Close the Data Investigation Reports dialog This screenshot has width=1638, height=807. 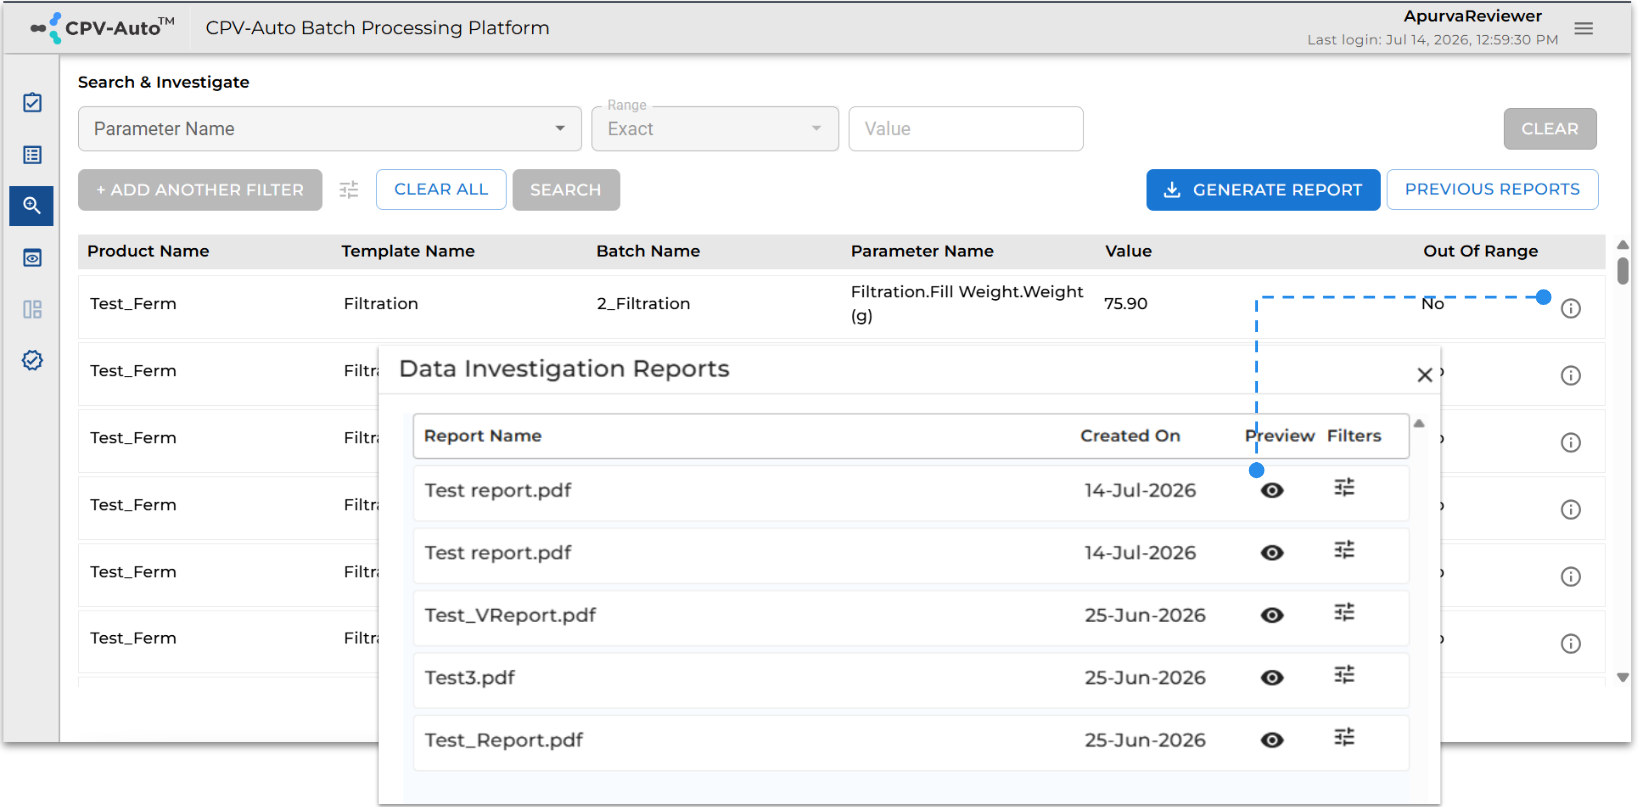pos(1425,375)
